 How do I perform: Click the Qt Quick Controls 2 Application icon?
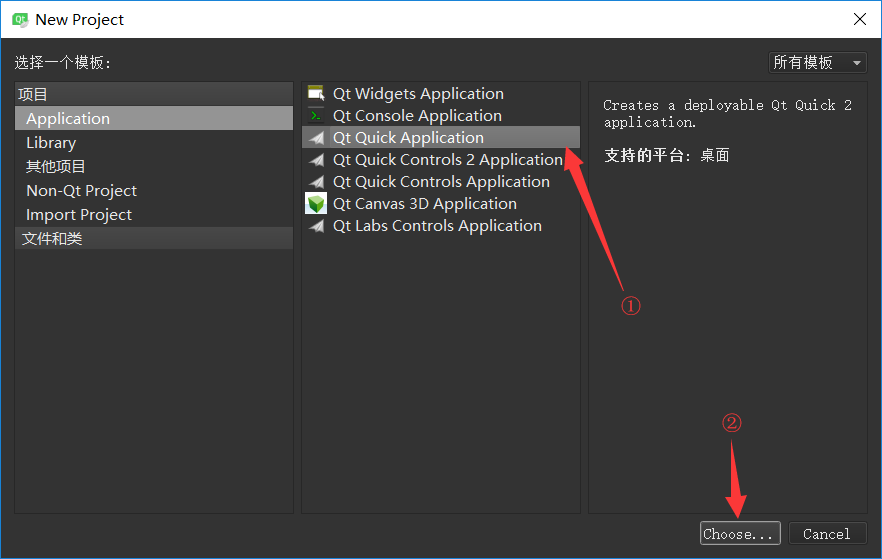pos(317,160)
